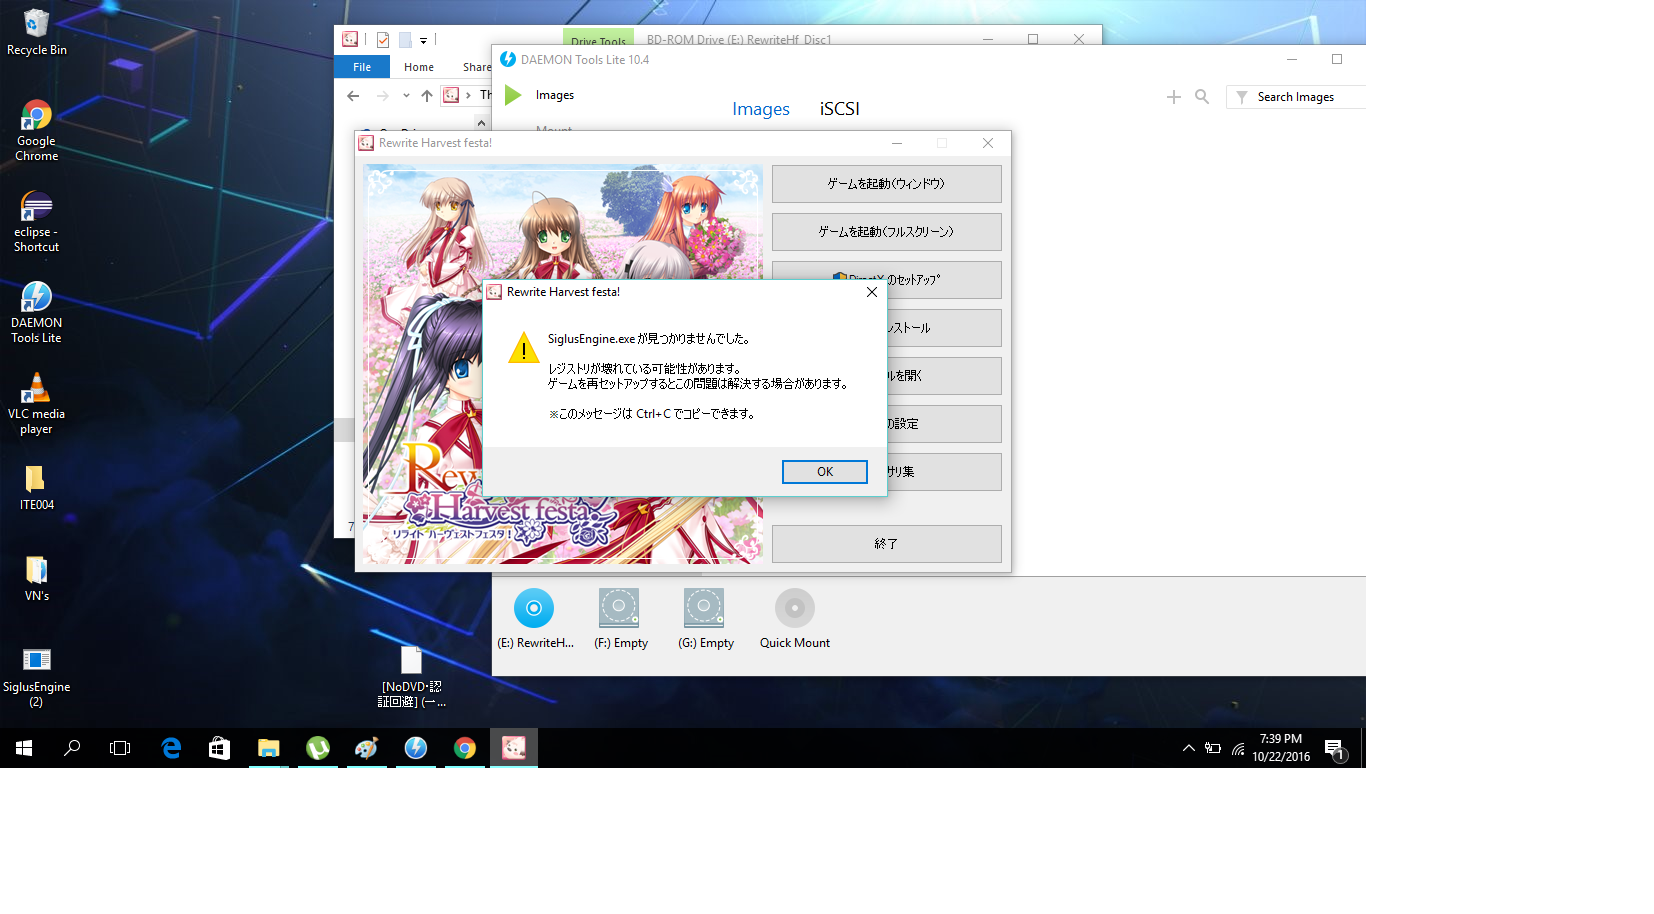Click the magnifier search icon in DAEMON Tools
The image size is (1654, 914).
(1202, 97)
